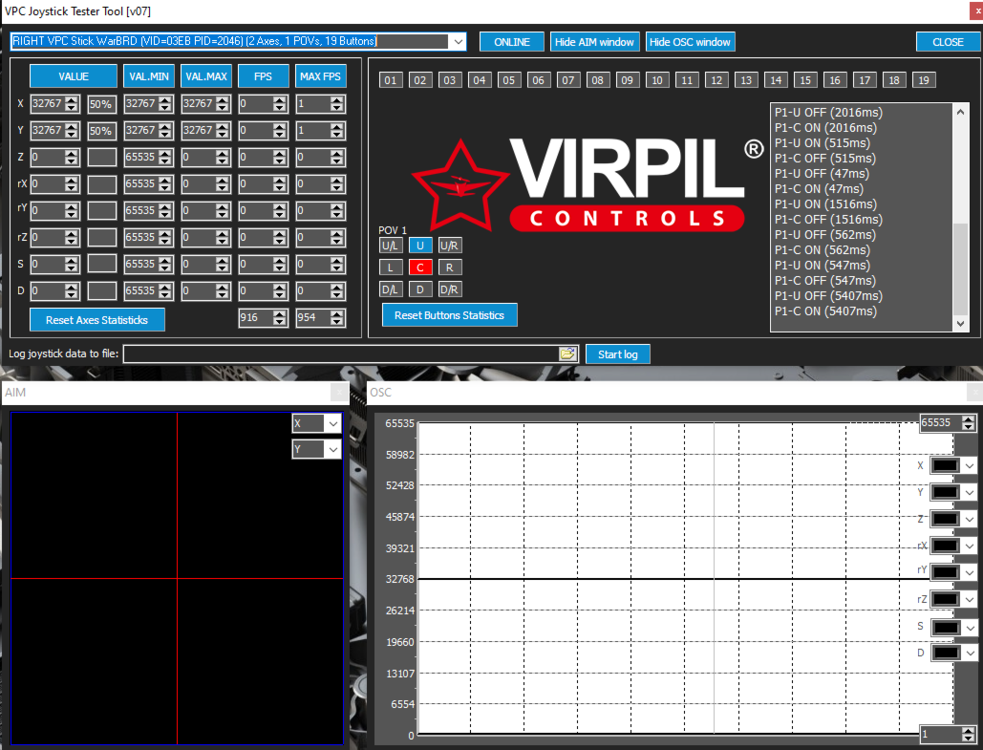983x750 pixels.
Task: Select POV 1 U direction
Action: pos(420,245)
